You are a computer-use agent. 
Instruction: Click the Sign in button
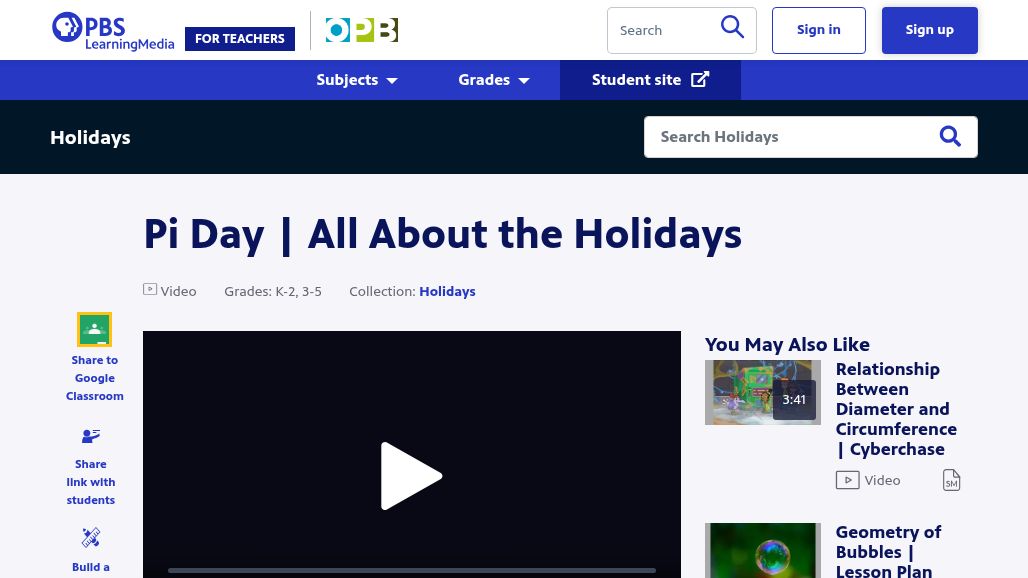click(x=819, y=30)
